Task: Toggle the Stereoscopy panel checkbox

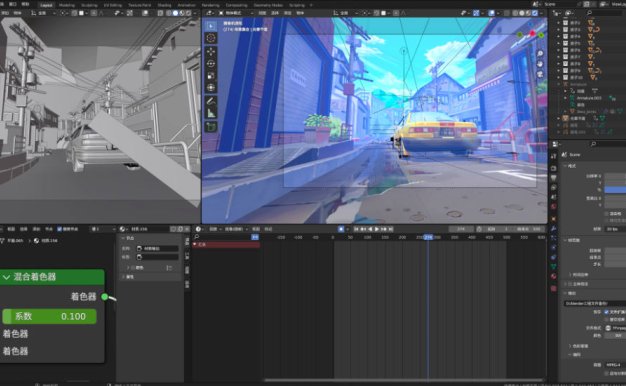Action: click(570, 284)
